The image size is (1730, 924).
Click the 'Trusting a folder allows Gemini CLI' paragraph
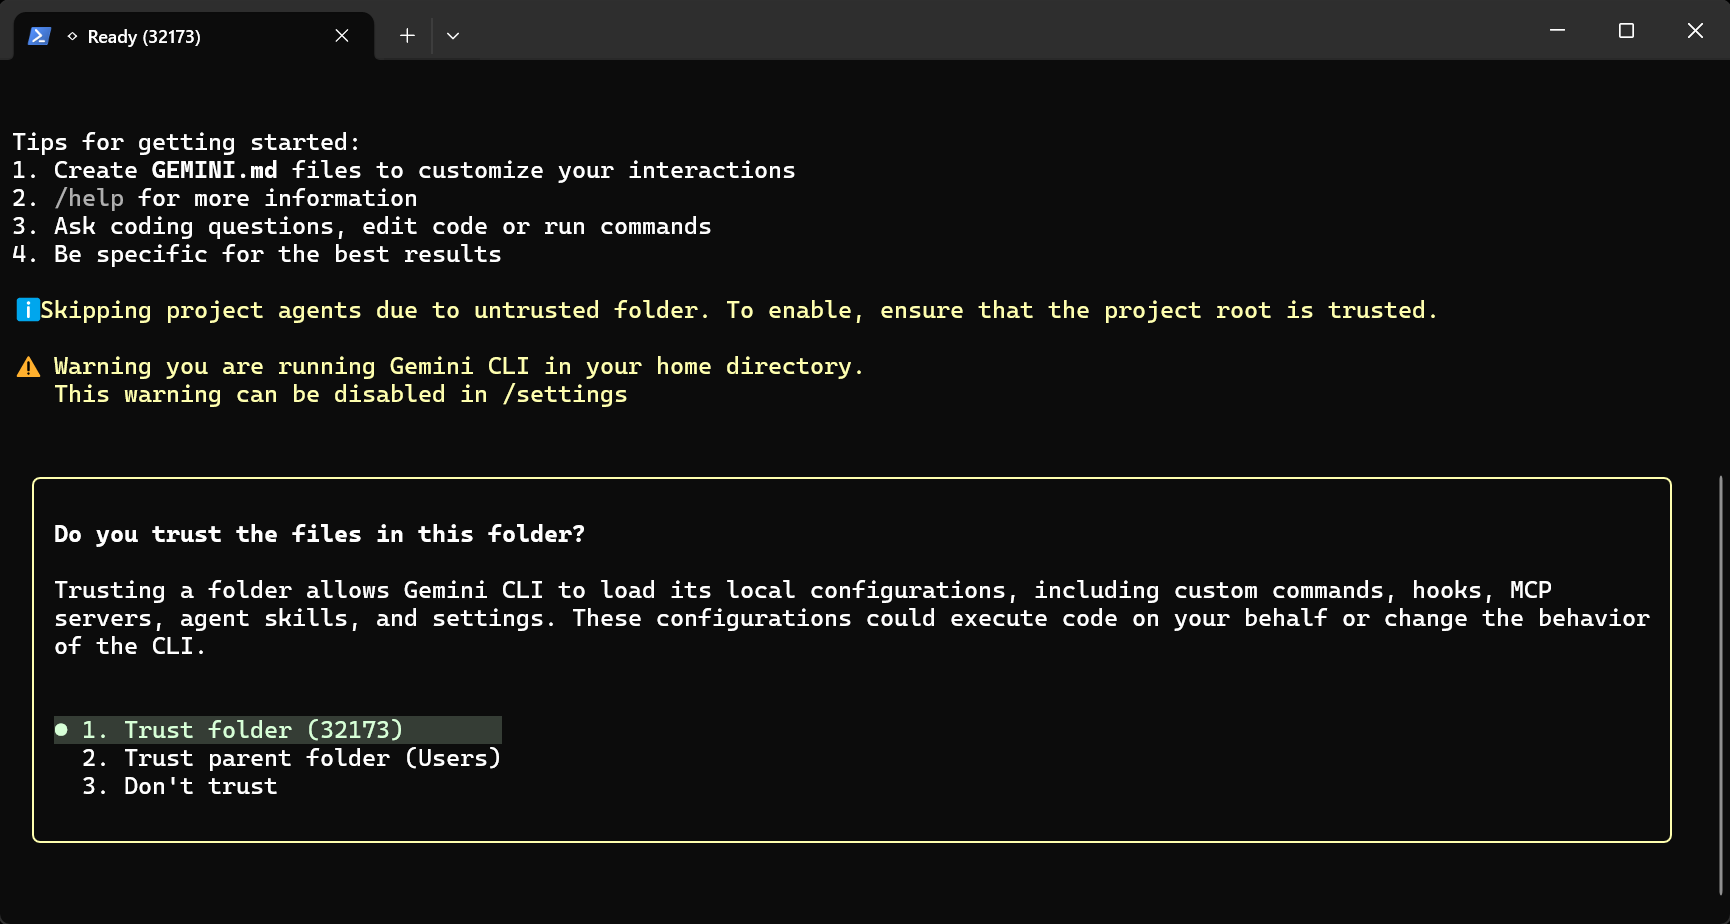tap(852, 618)
